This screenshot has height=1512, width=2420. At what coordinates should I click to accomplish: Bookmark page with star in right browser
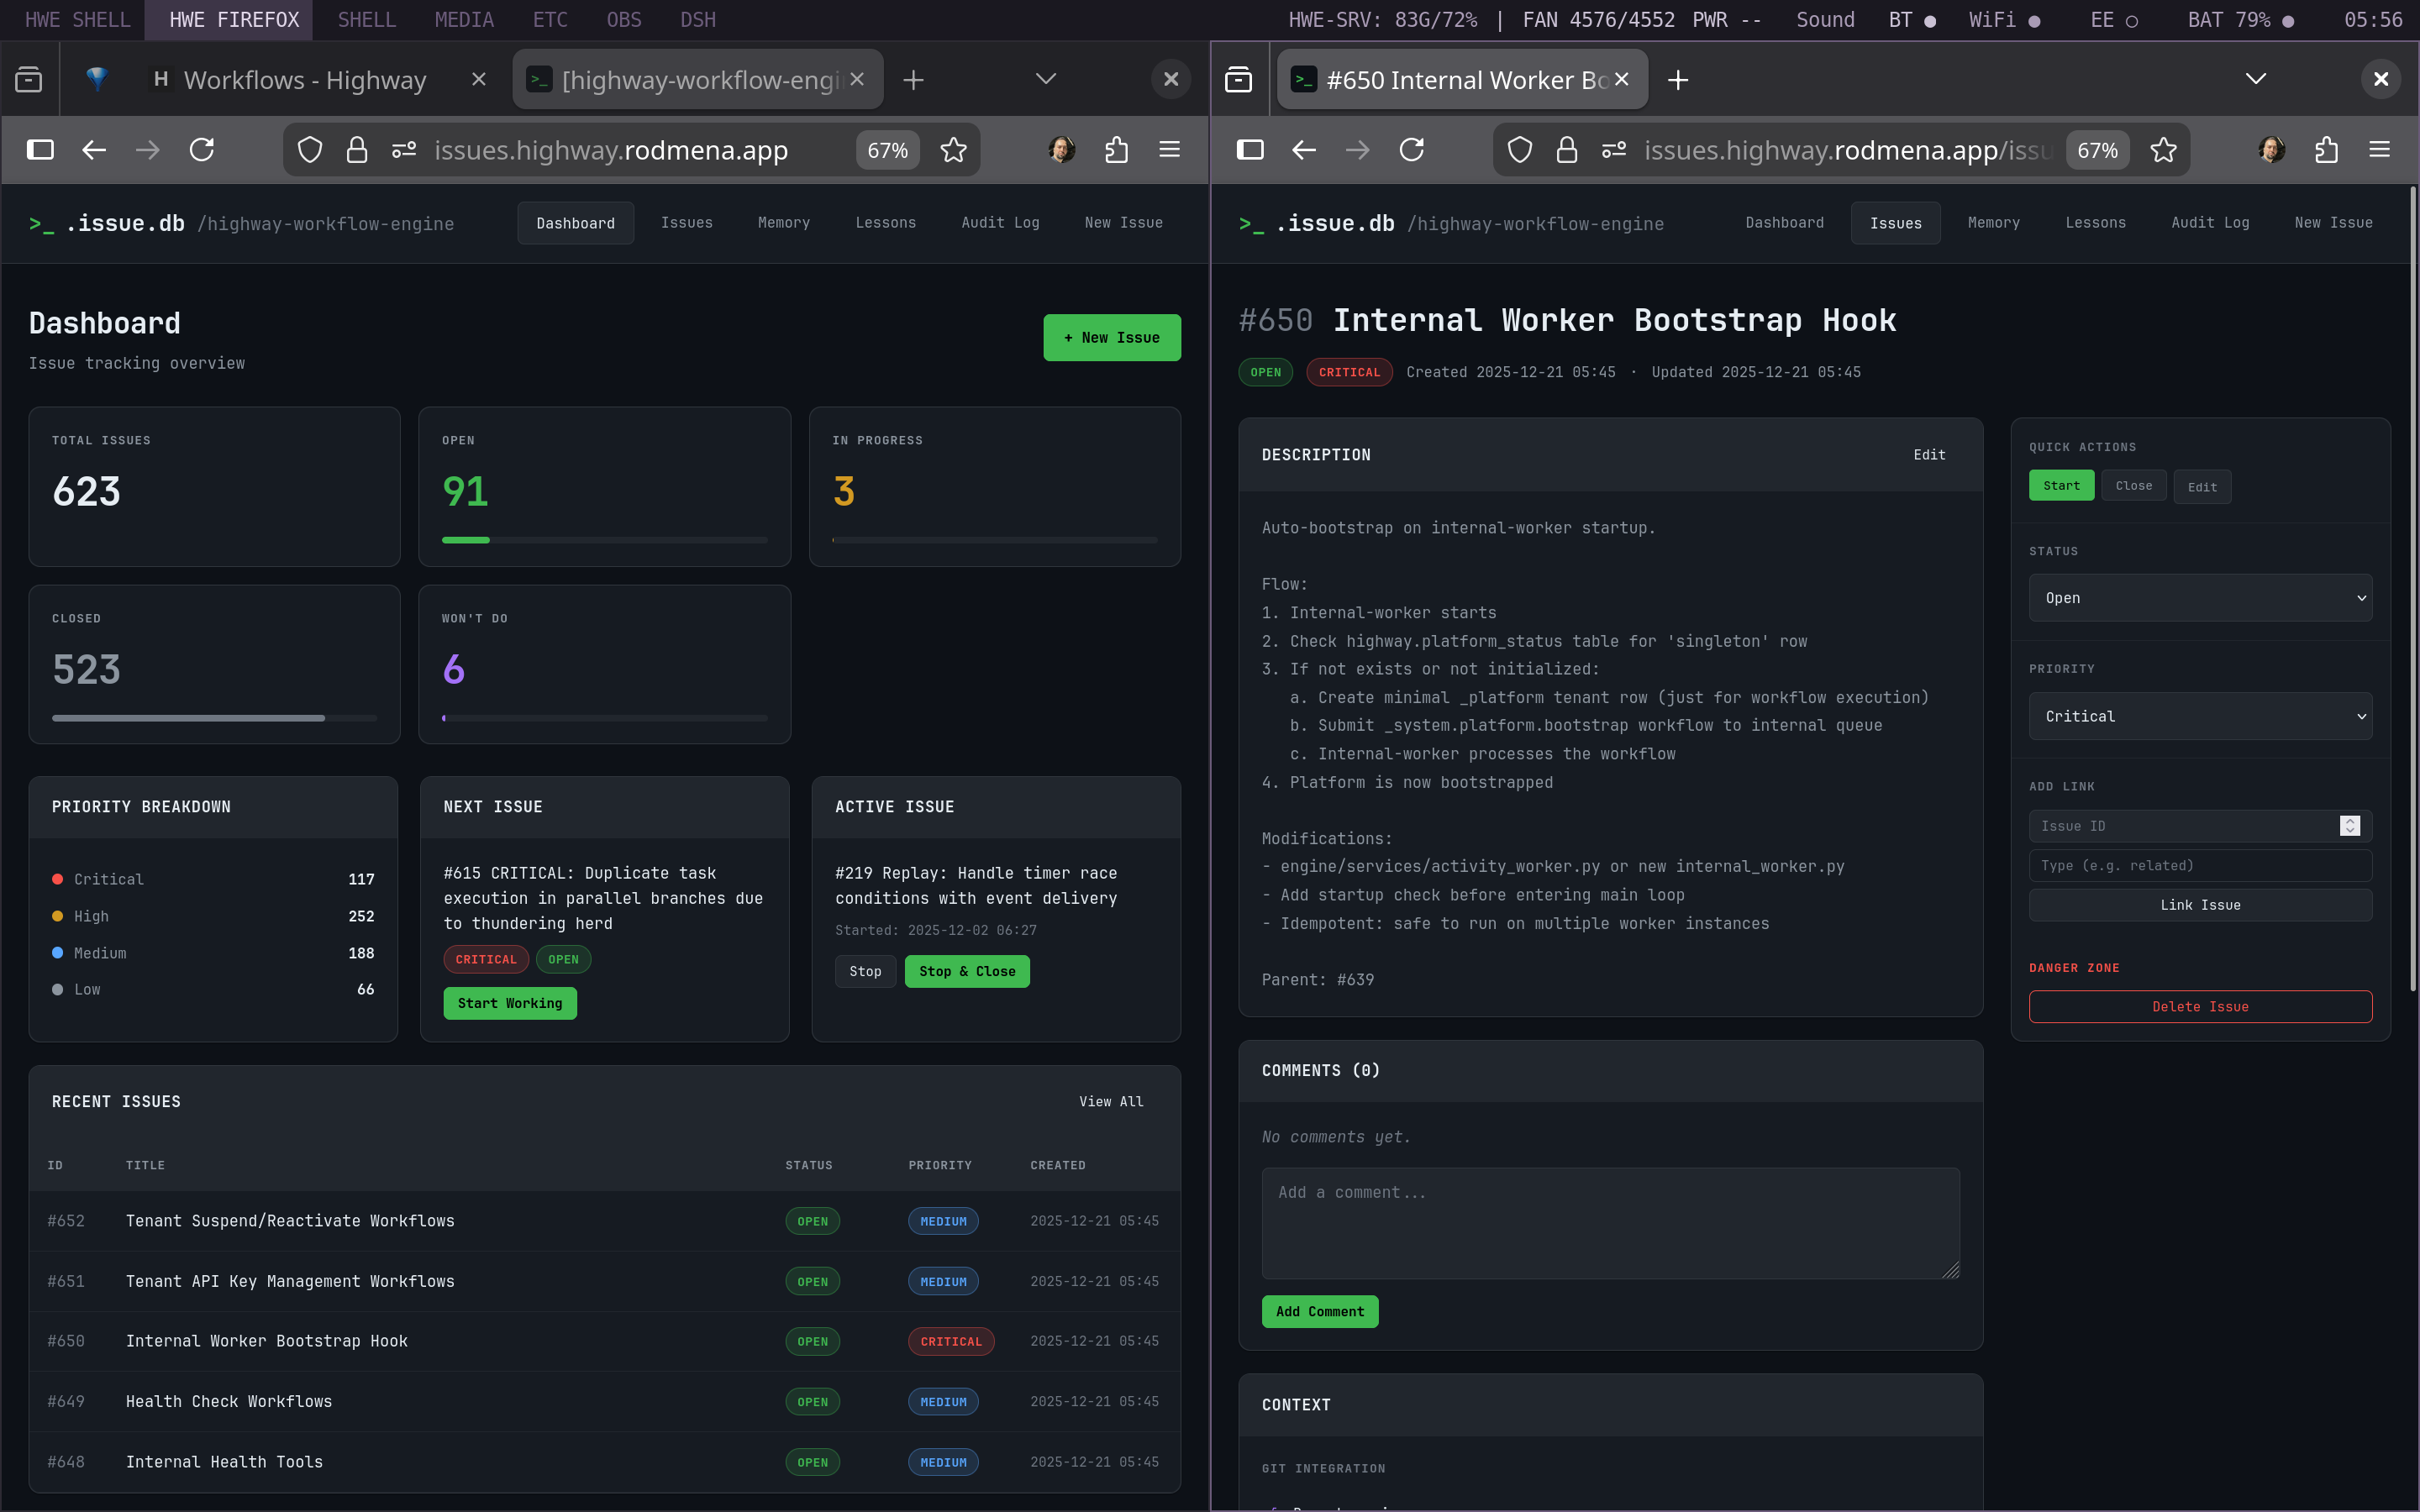click(x=2163, y=150)
